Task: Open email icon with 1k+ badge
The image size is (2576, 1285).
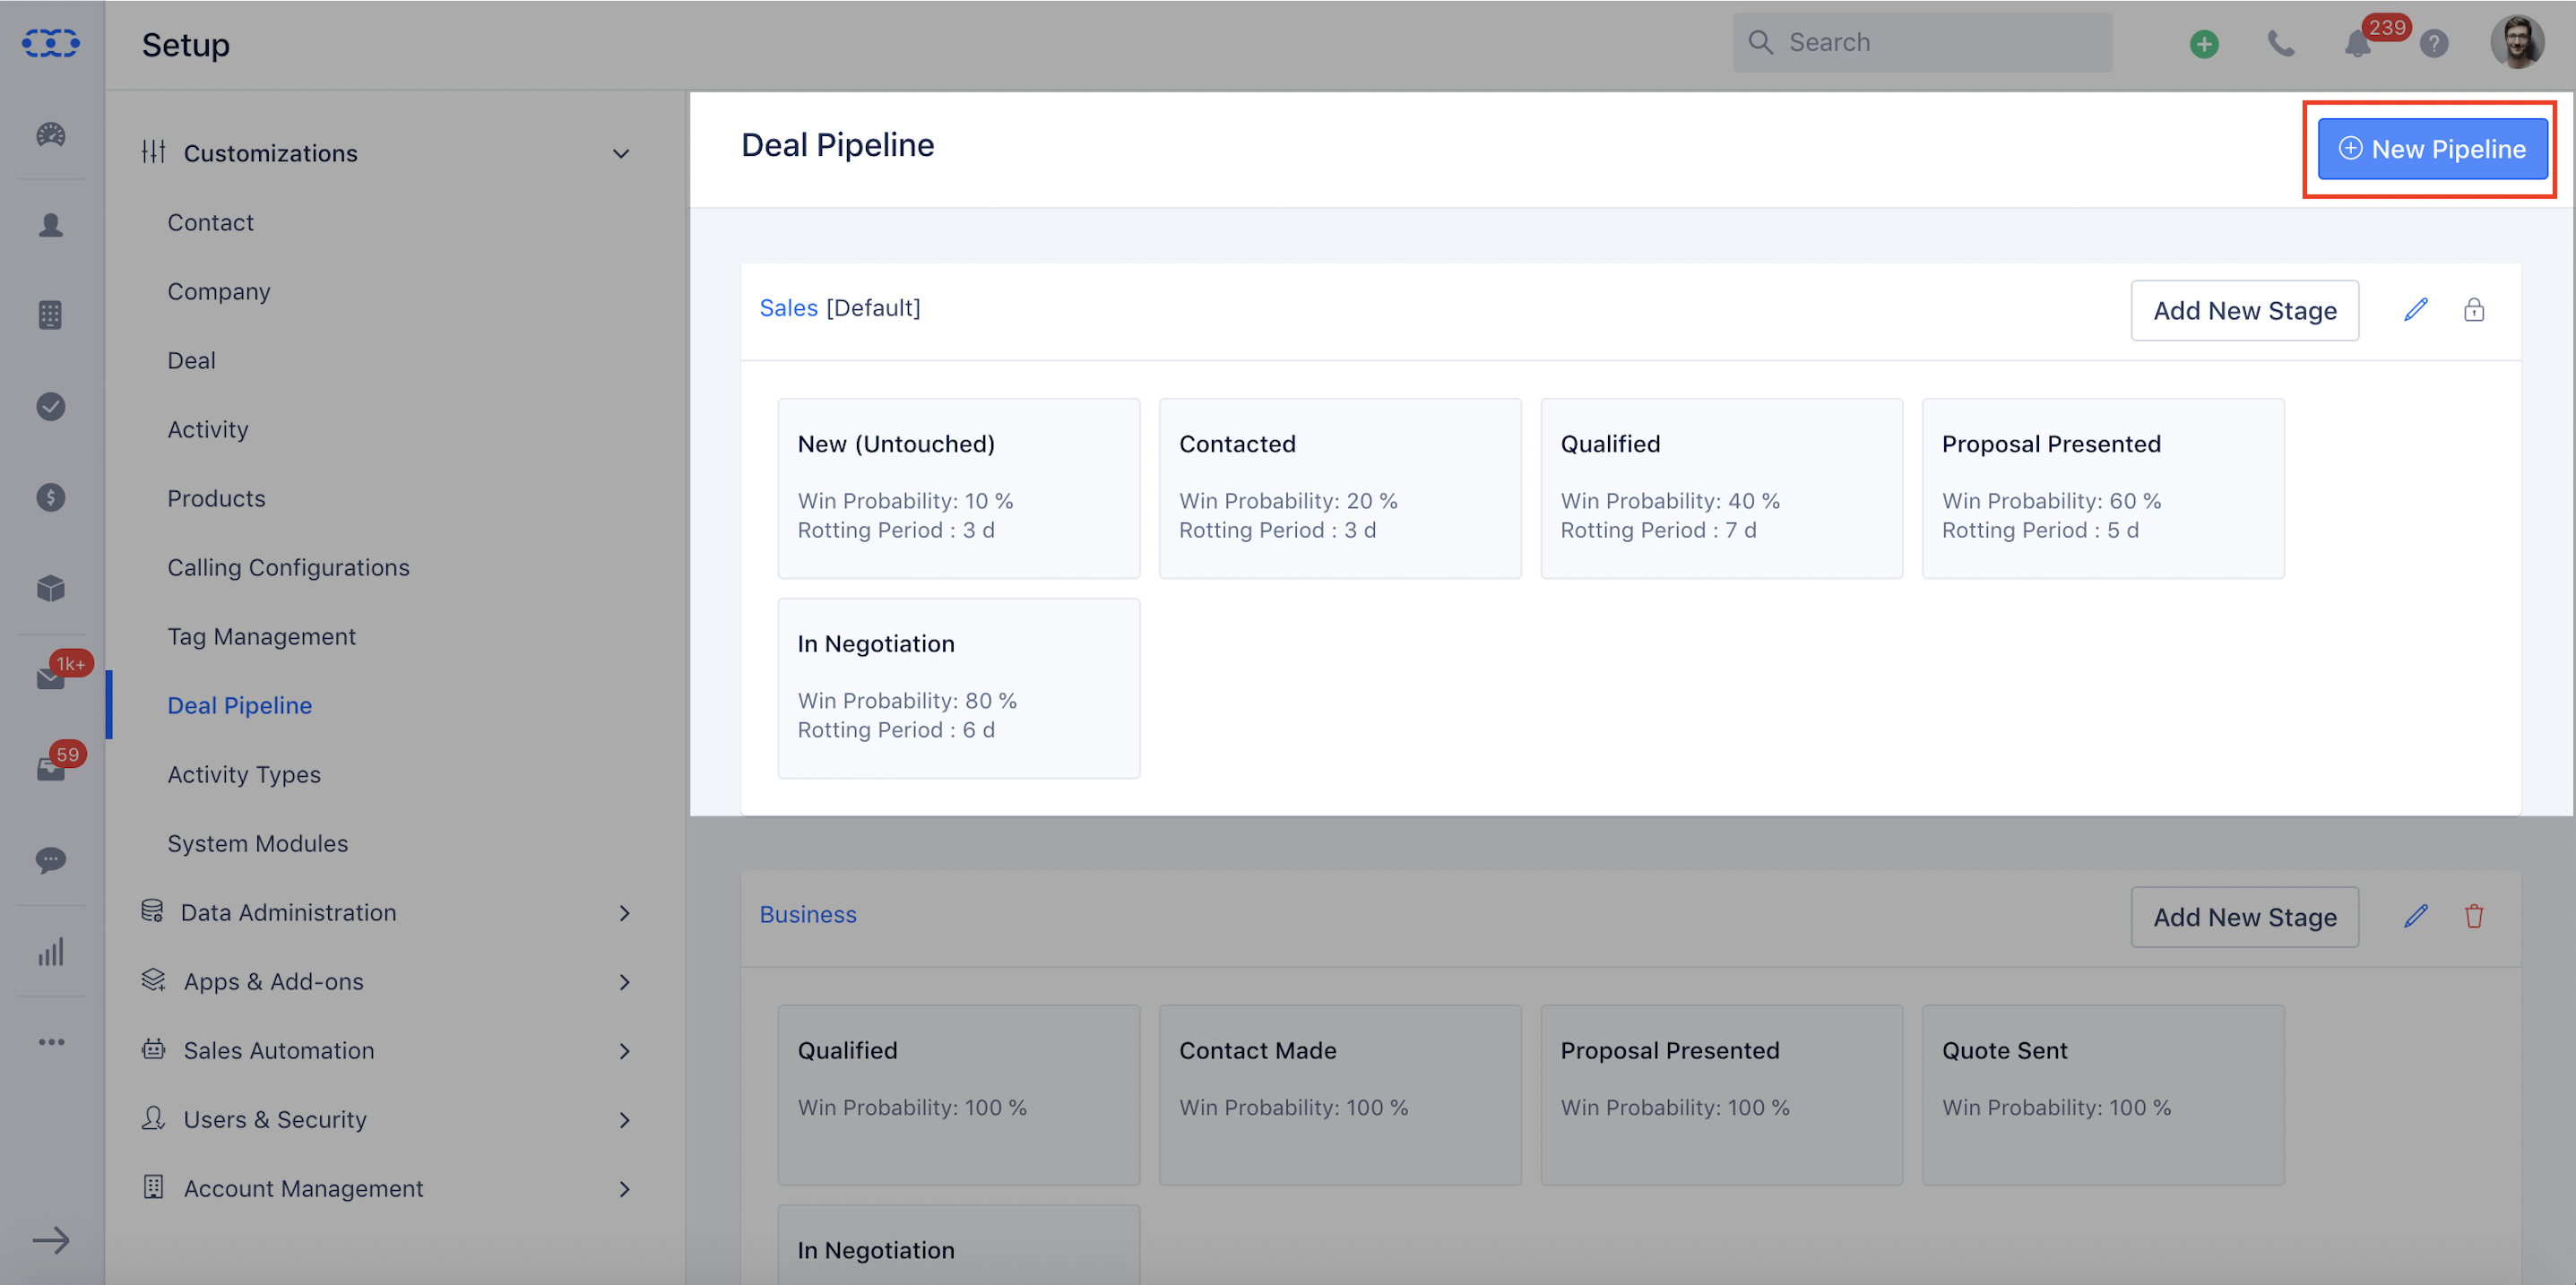Action: coord(51,678)
